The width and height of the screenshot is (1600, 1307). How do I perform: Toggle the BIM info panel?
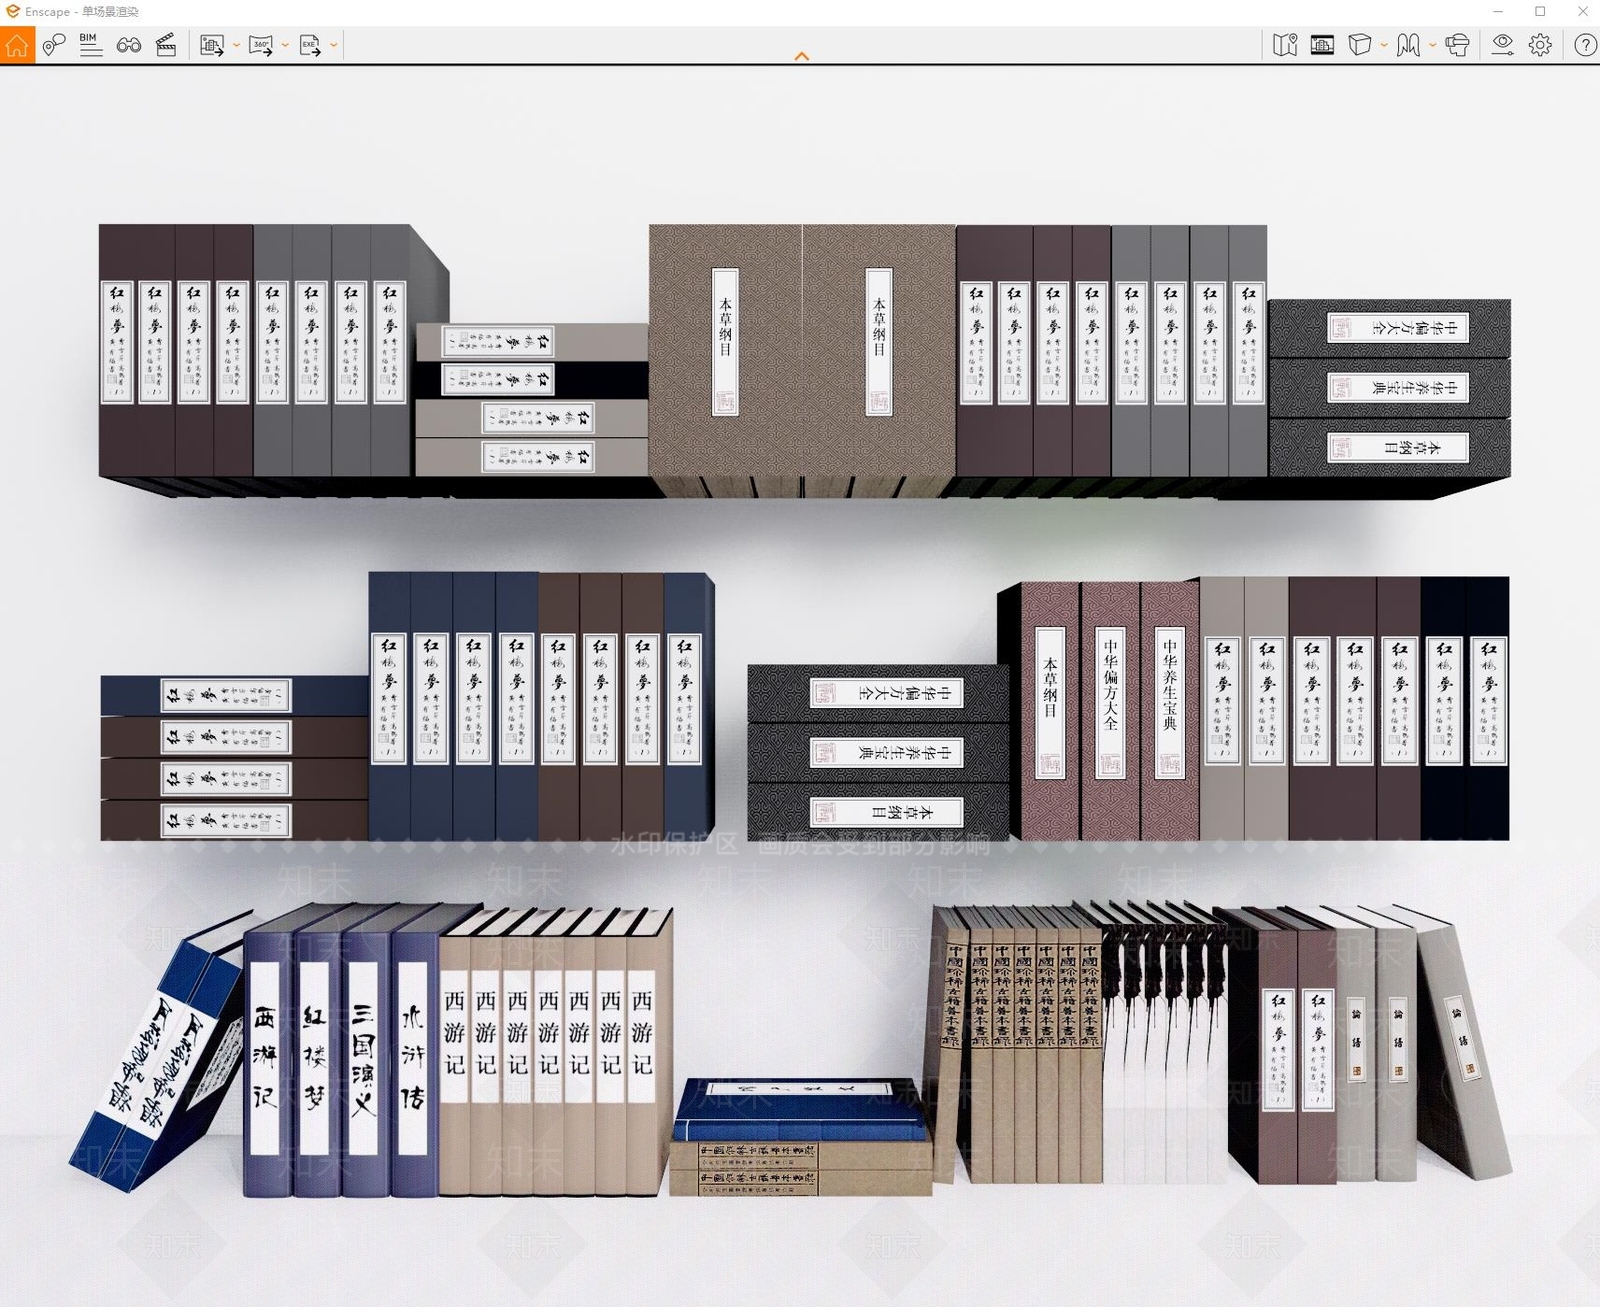coord(91,45)
